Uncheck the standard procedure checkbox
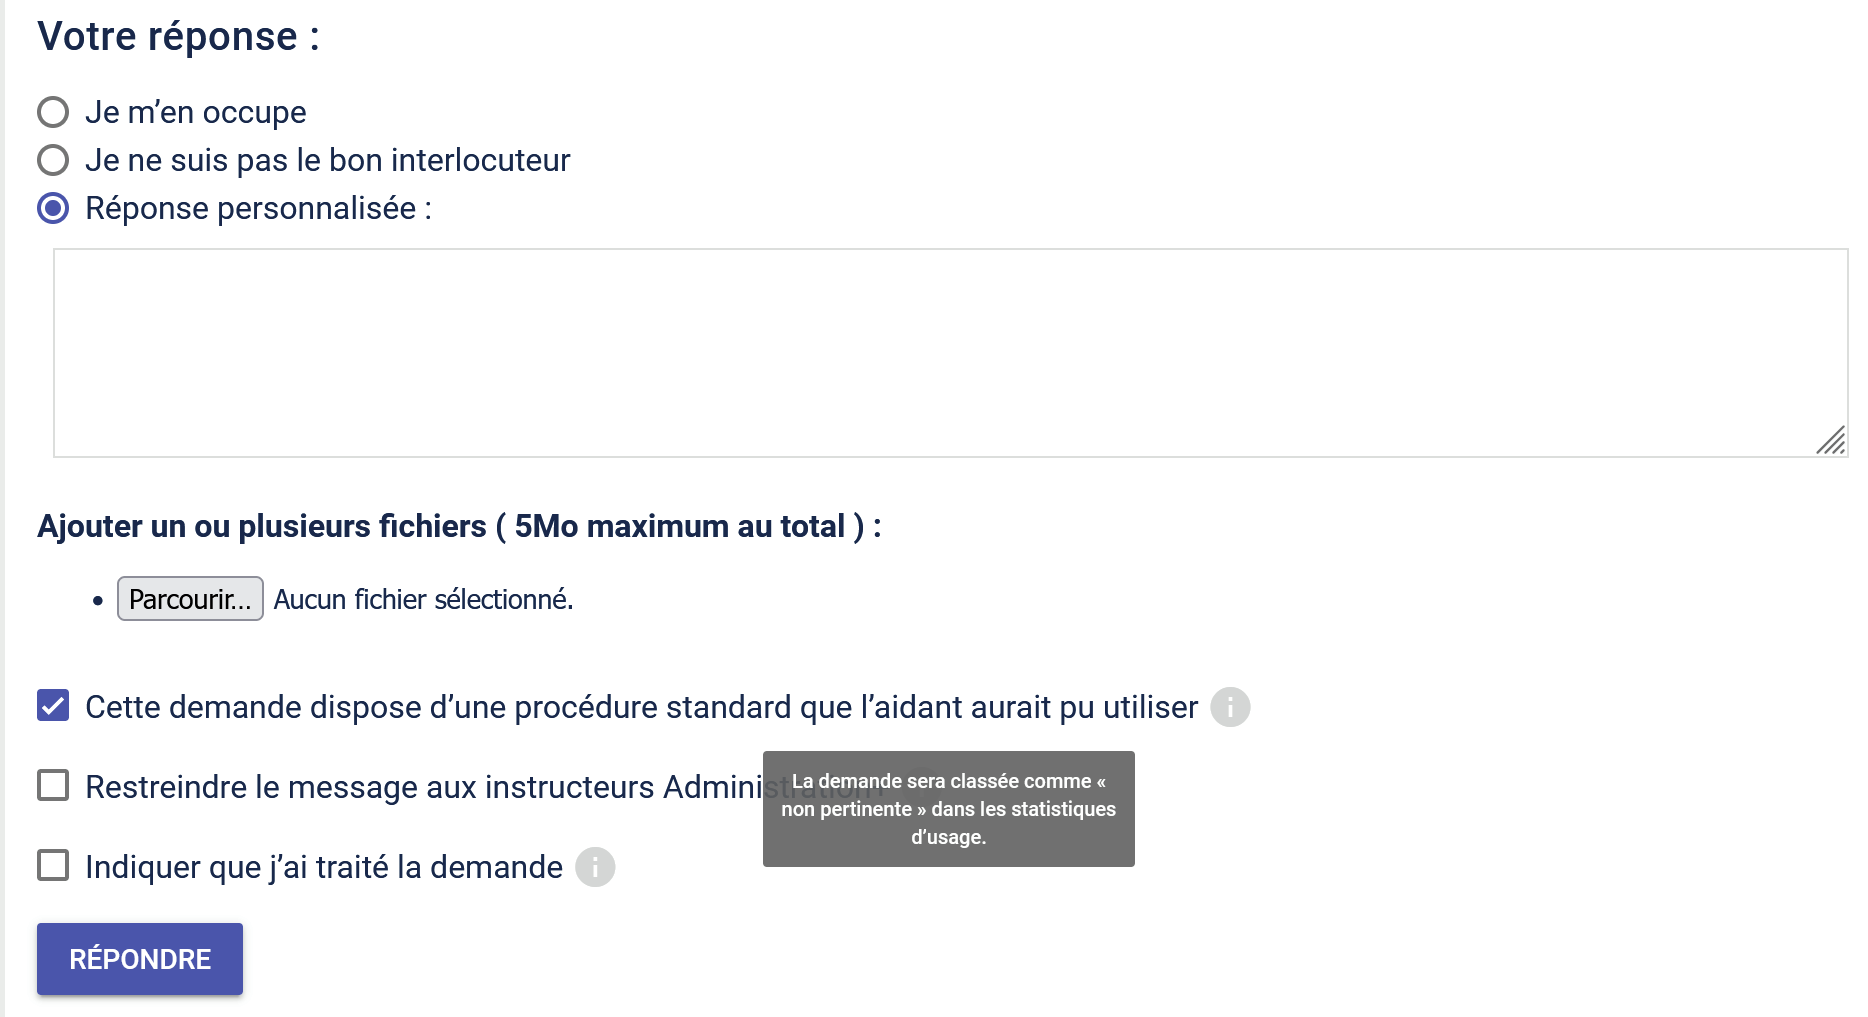Image resolution: width=1868 pixels, height=1017 pixels. coord(53,706)
